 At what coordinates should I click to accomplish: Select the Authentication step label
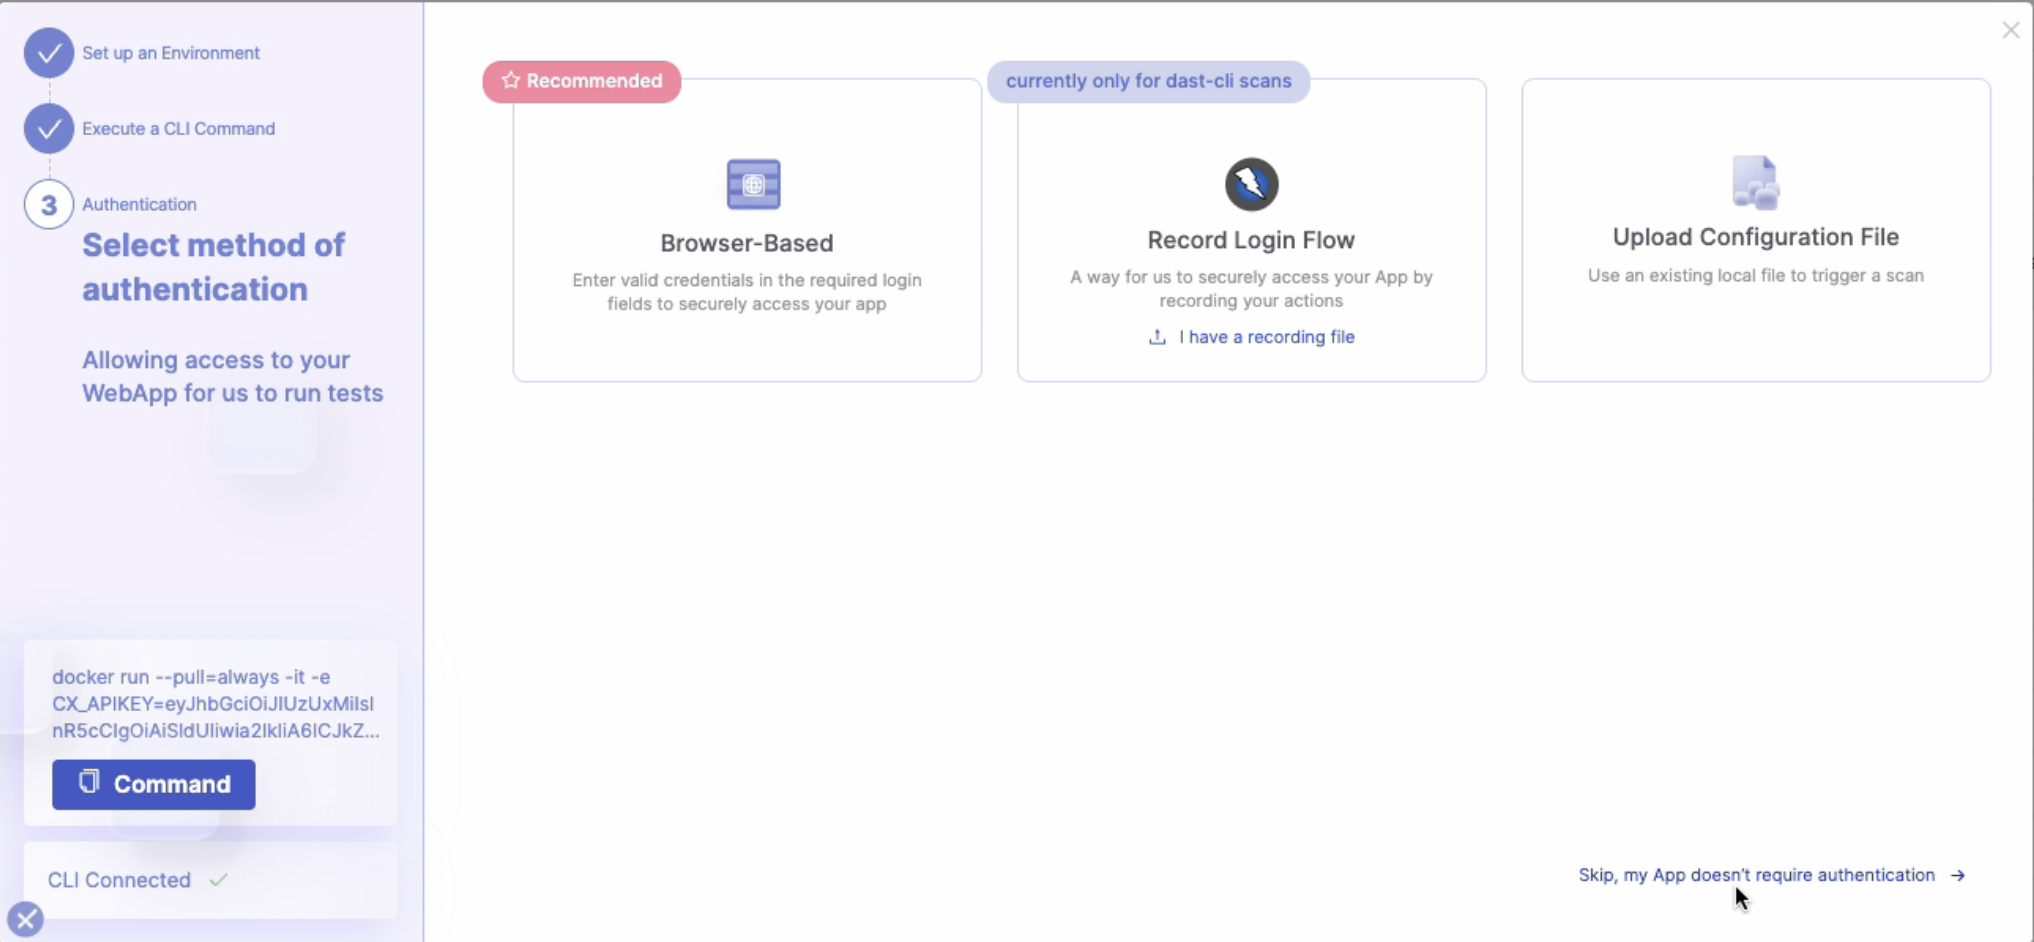pos(139,204)
